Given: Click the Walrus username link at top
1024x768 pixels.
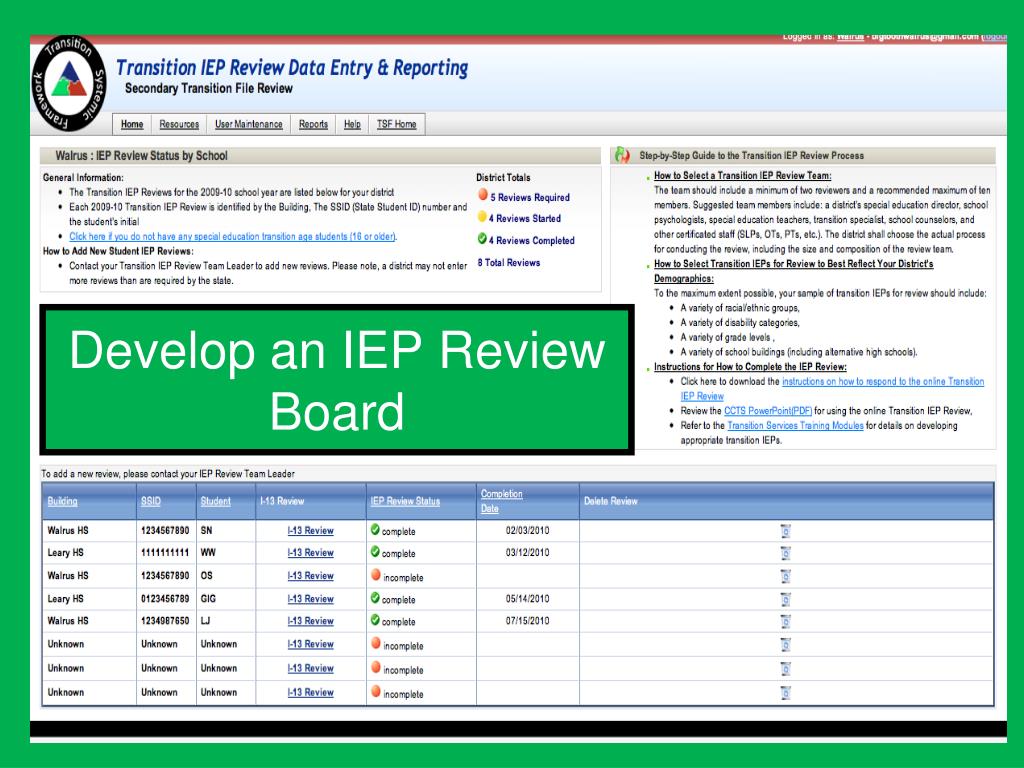Looking at the screenshot, I should pyautogui.click(x=850, y=37).
